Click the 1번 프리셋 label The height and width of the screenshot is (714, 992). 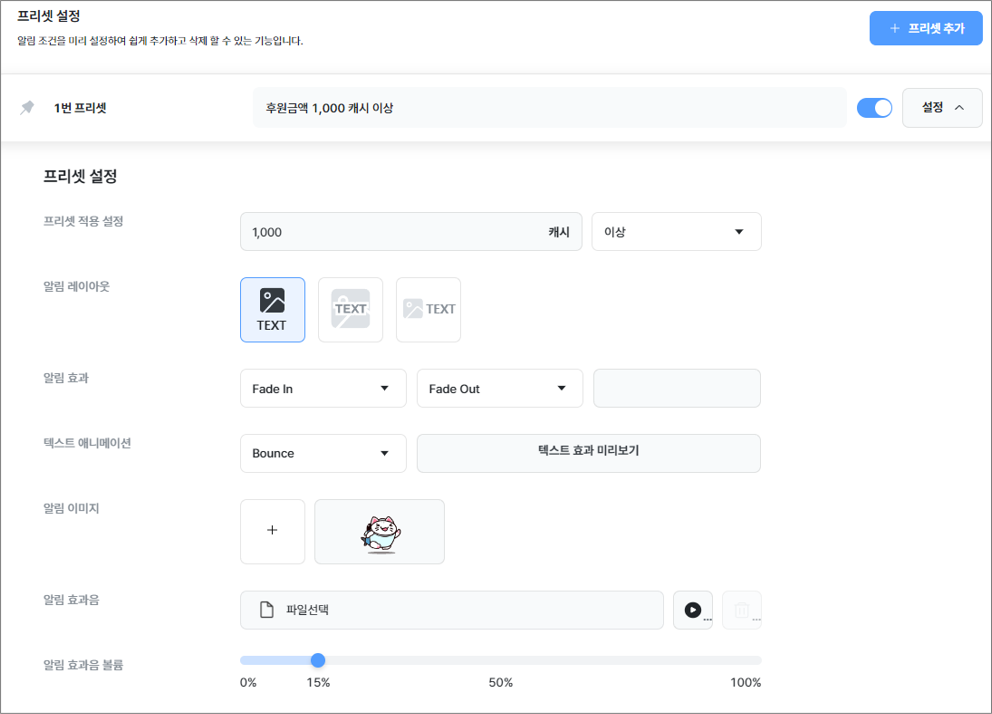(x=80, y=108)
